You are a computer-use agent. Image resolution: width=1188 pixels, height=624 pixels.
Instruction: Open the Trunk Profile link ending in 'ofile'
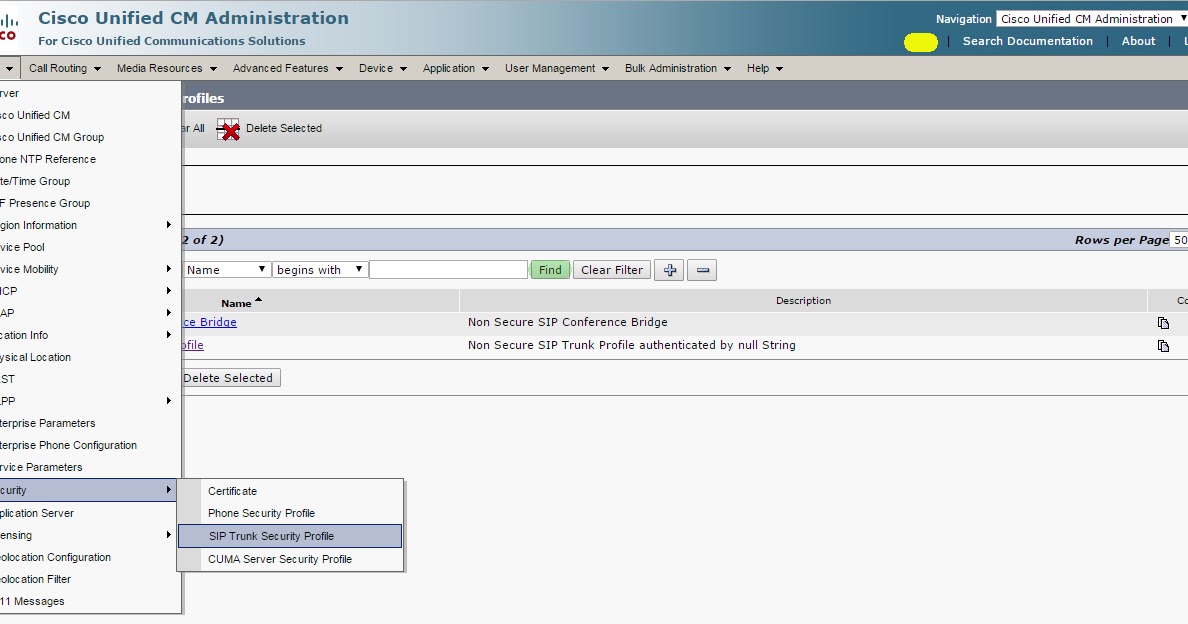tap(192, 345)
